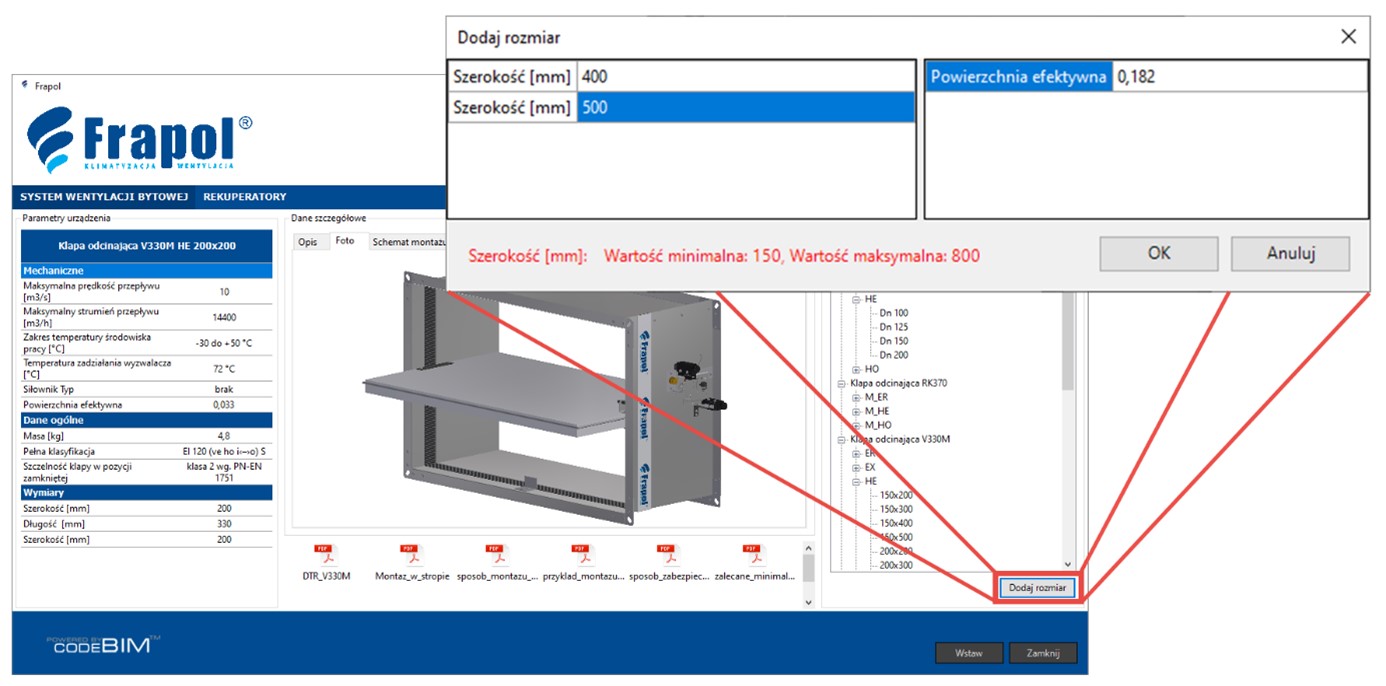
Task: Collapse the HE node above Dn 100
Action: click(x=856, y=299)
